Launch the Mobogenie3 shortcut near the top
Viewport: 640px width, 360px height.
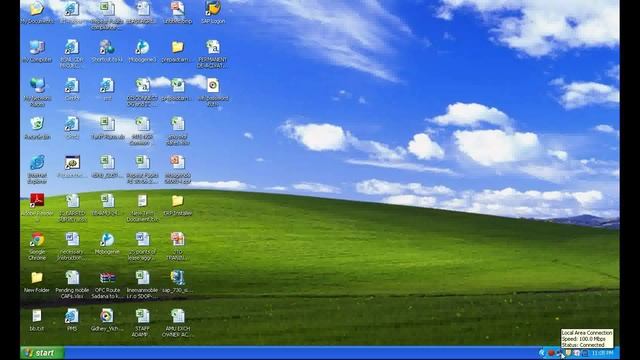pyautogui.click(x=142, y=47)
